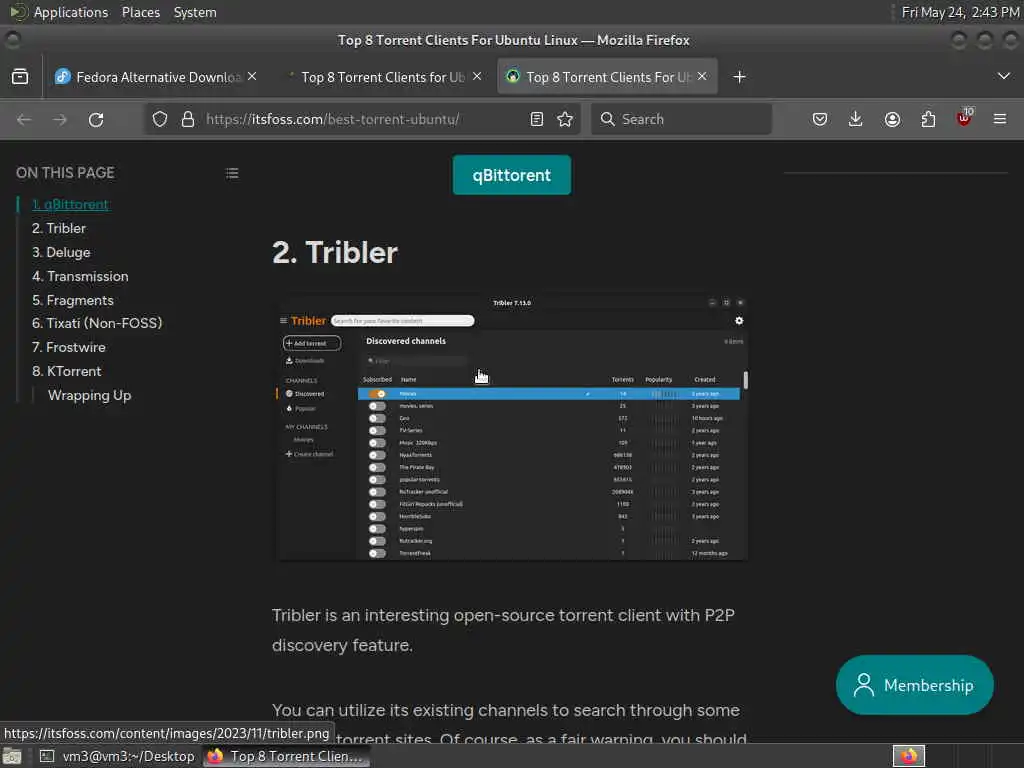Click the Firefox icon in the bottom panel tray

909,756
